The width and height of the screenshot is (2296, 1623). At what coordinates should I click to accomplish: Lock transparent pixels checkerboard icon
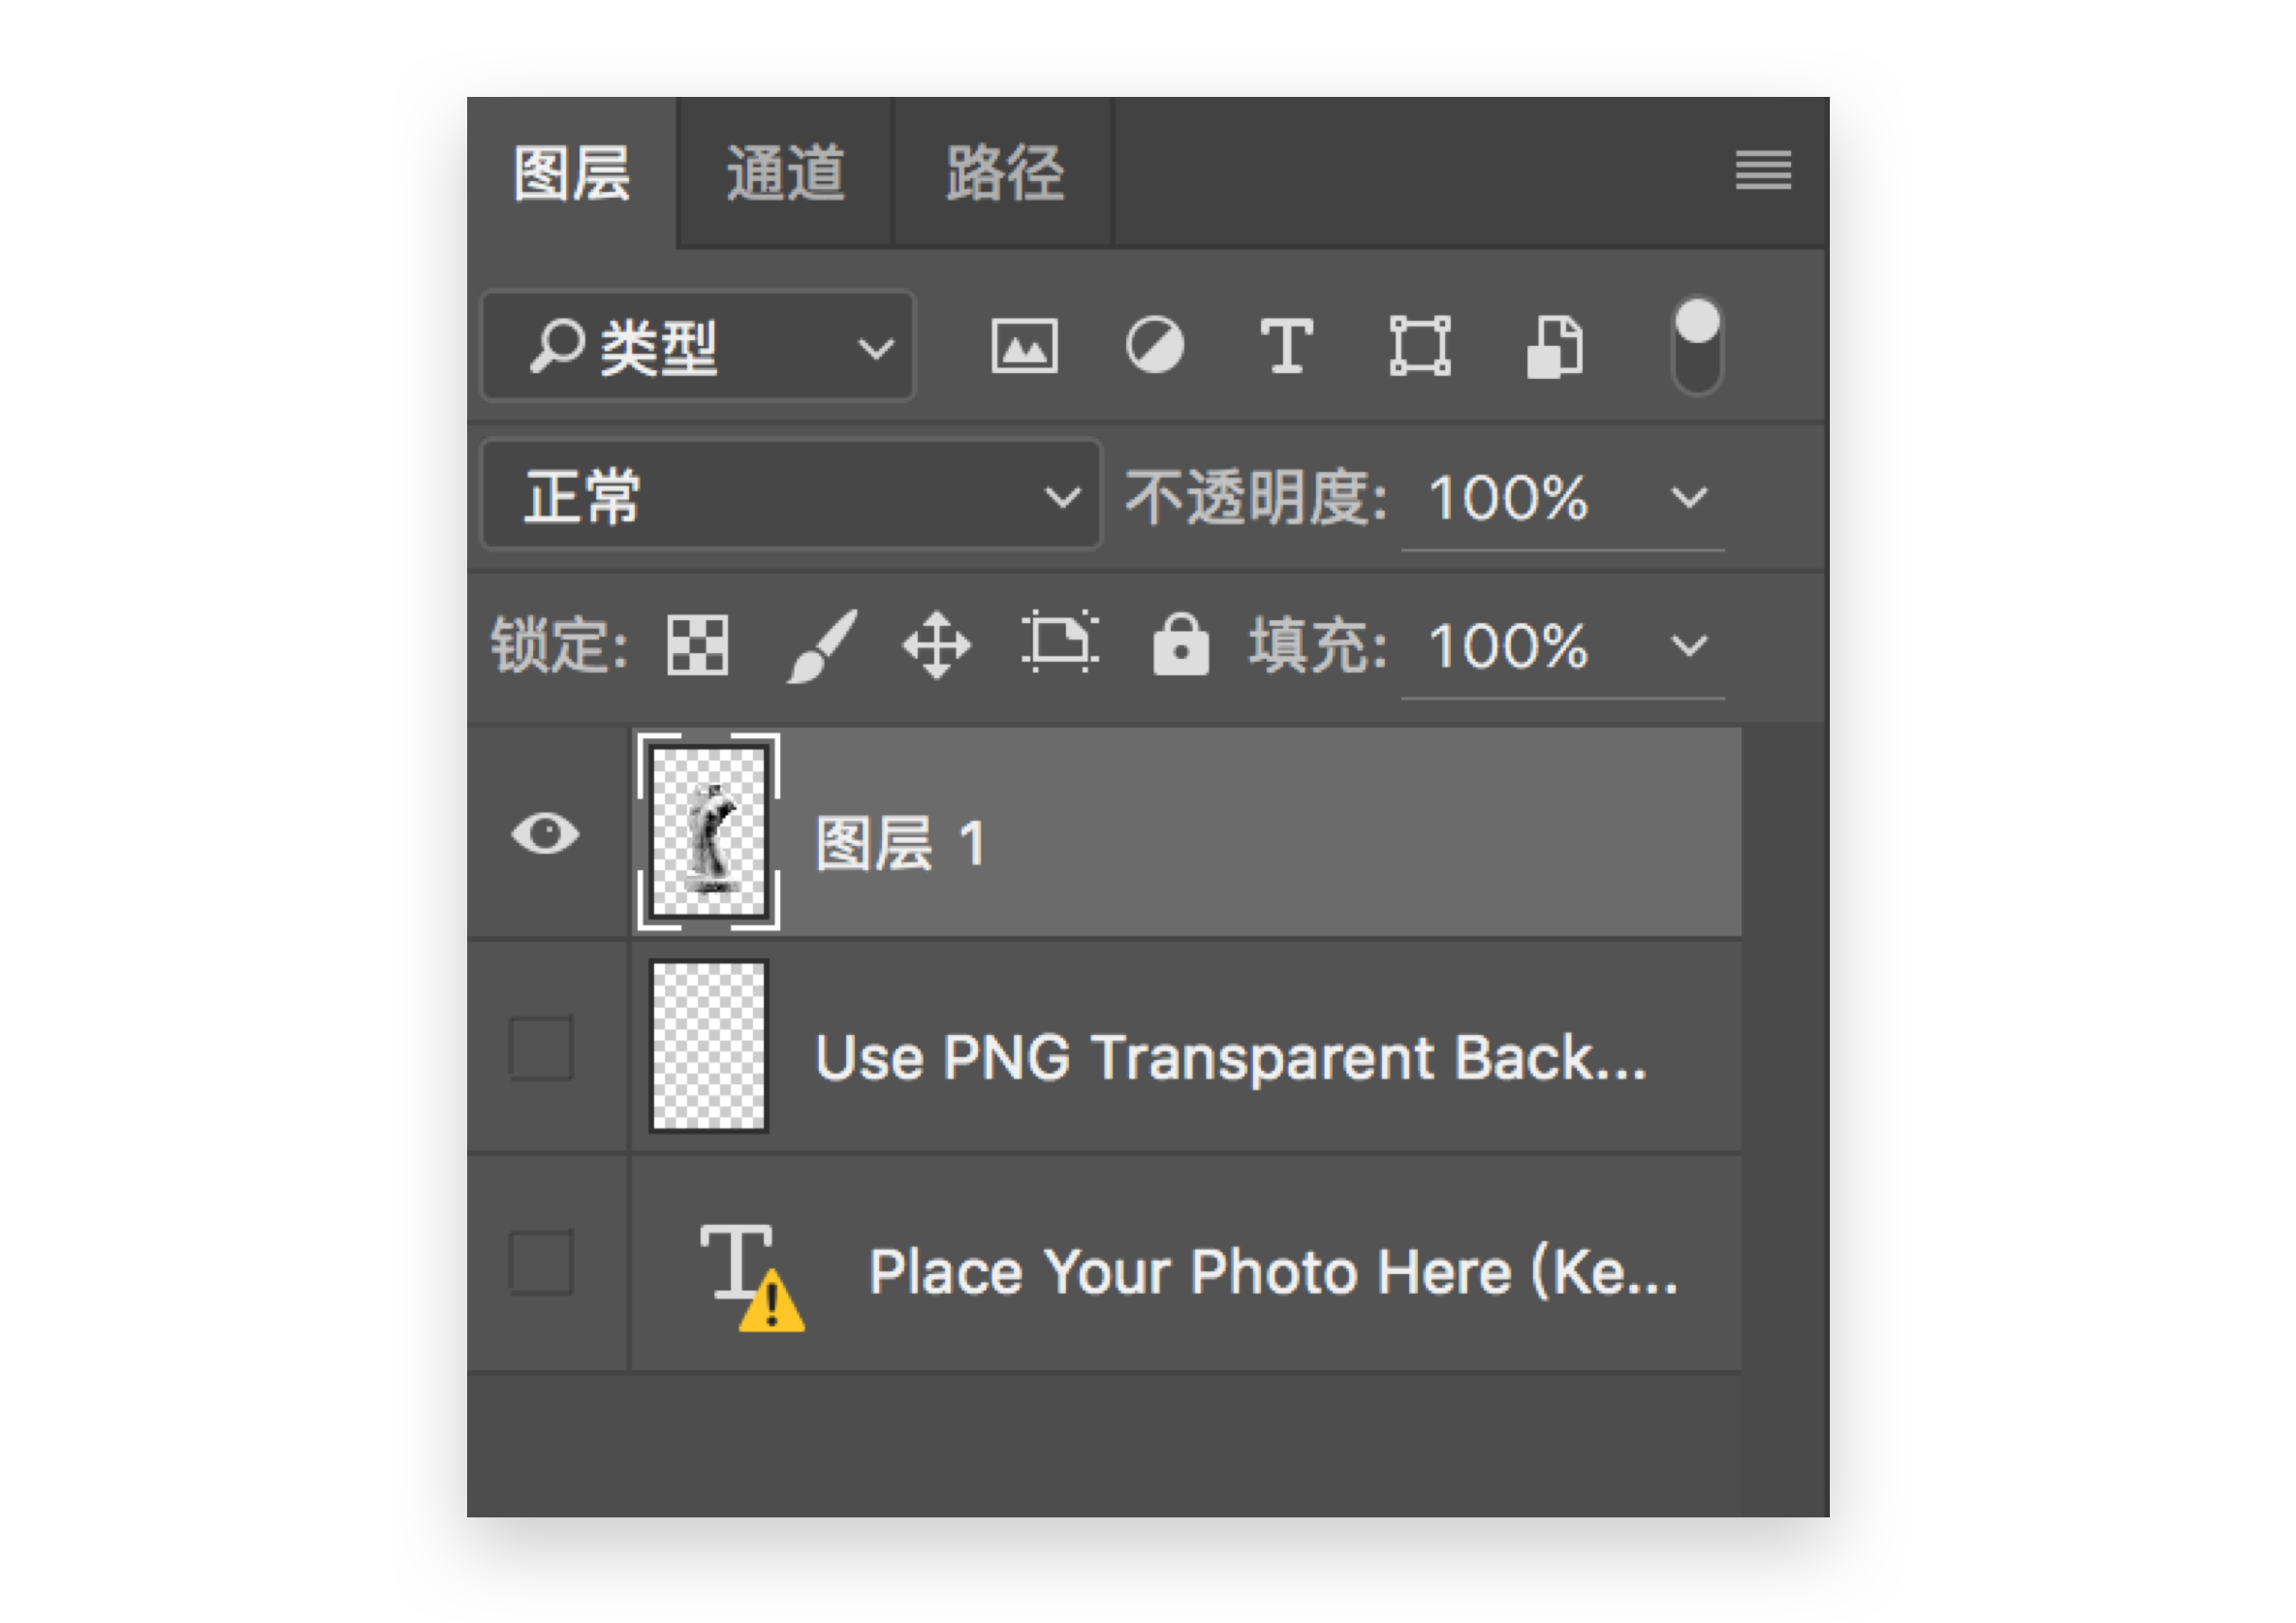pos(697,645)
